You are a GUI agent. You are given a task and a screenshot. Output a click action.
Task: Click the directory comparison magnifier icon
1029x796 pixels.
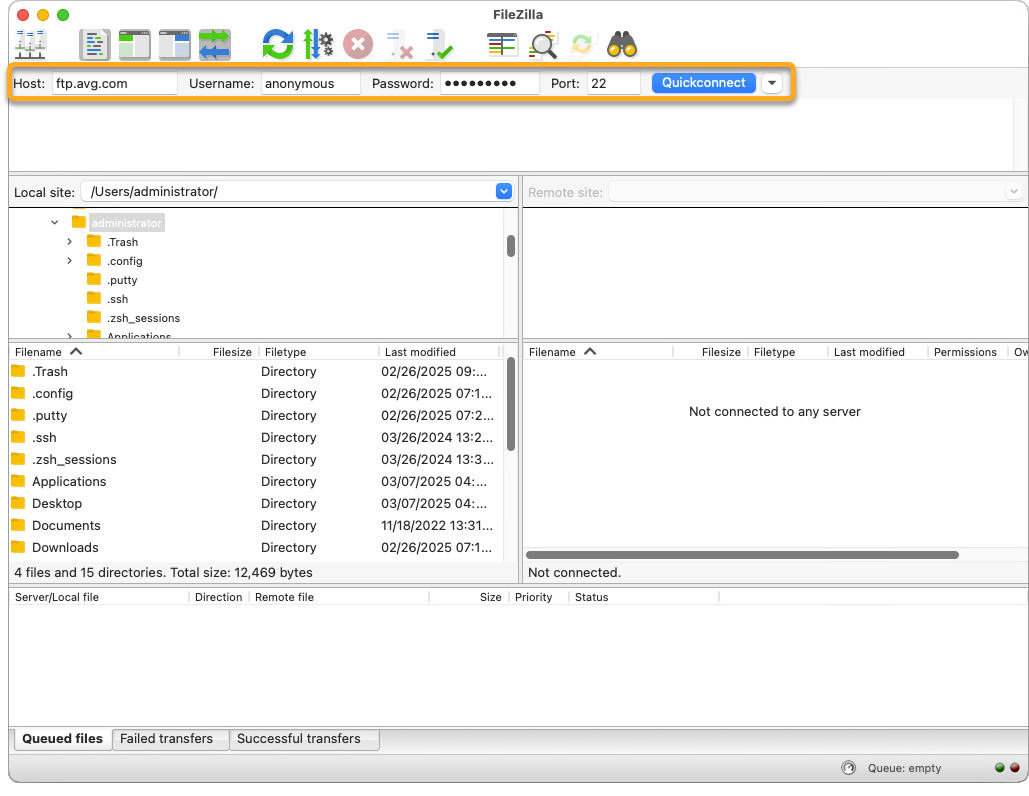(543, 44)
